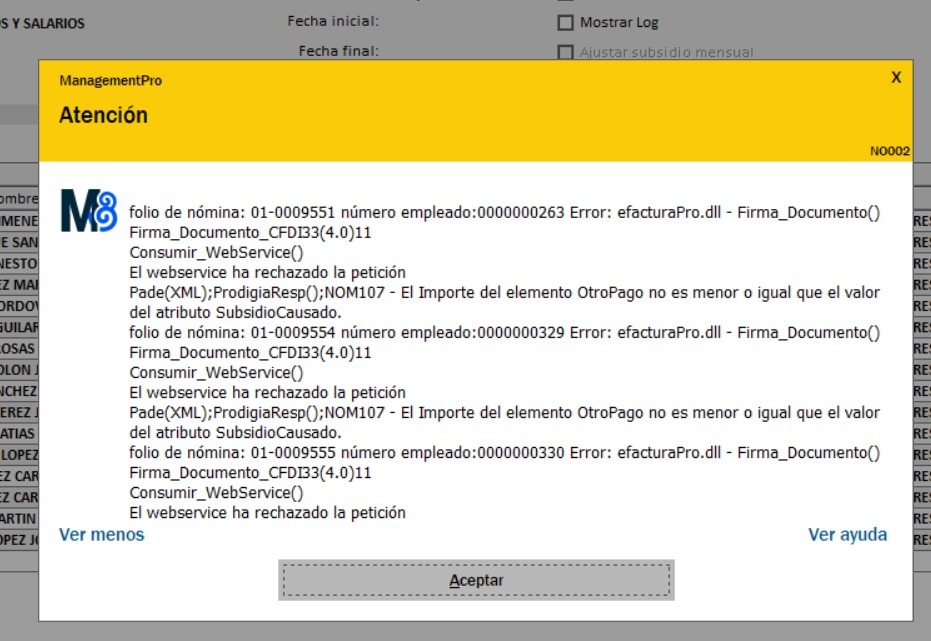Image resolution: width=931 pixels, height=641 pixels.
Task: Select the ORDOV row in background grid
Action: coord(19,306)
